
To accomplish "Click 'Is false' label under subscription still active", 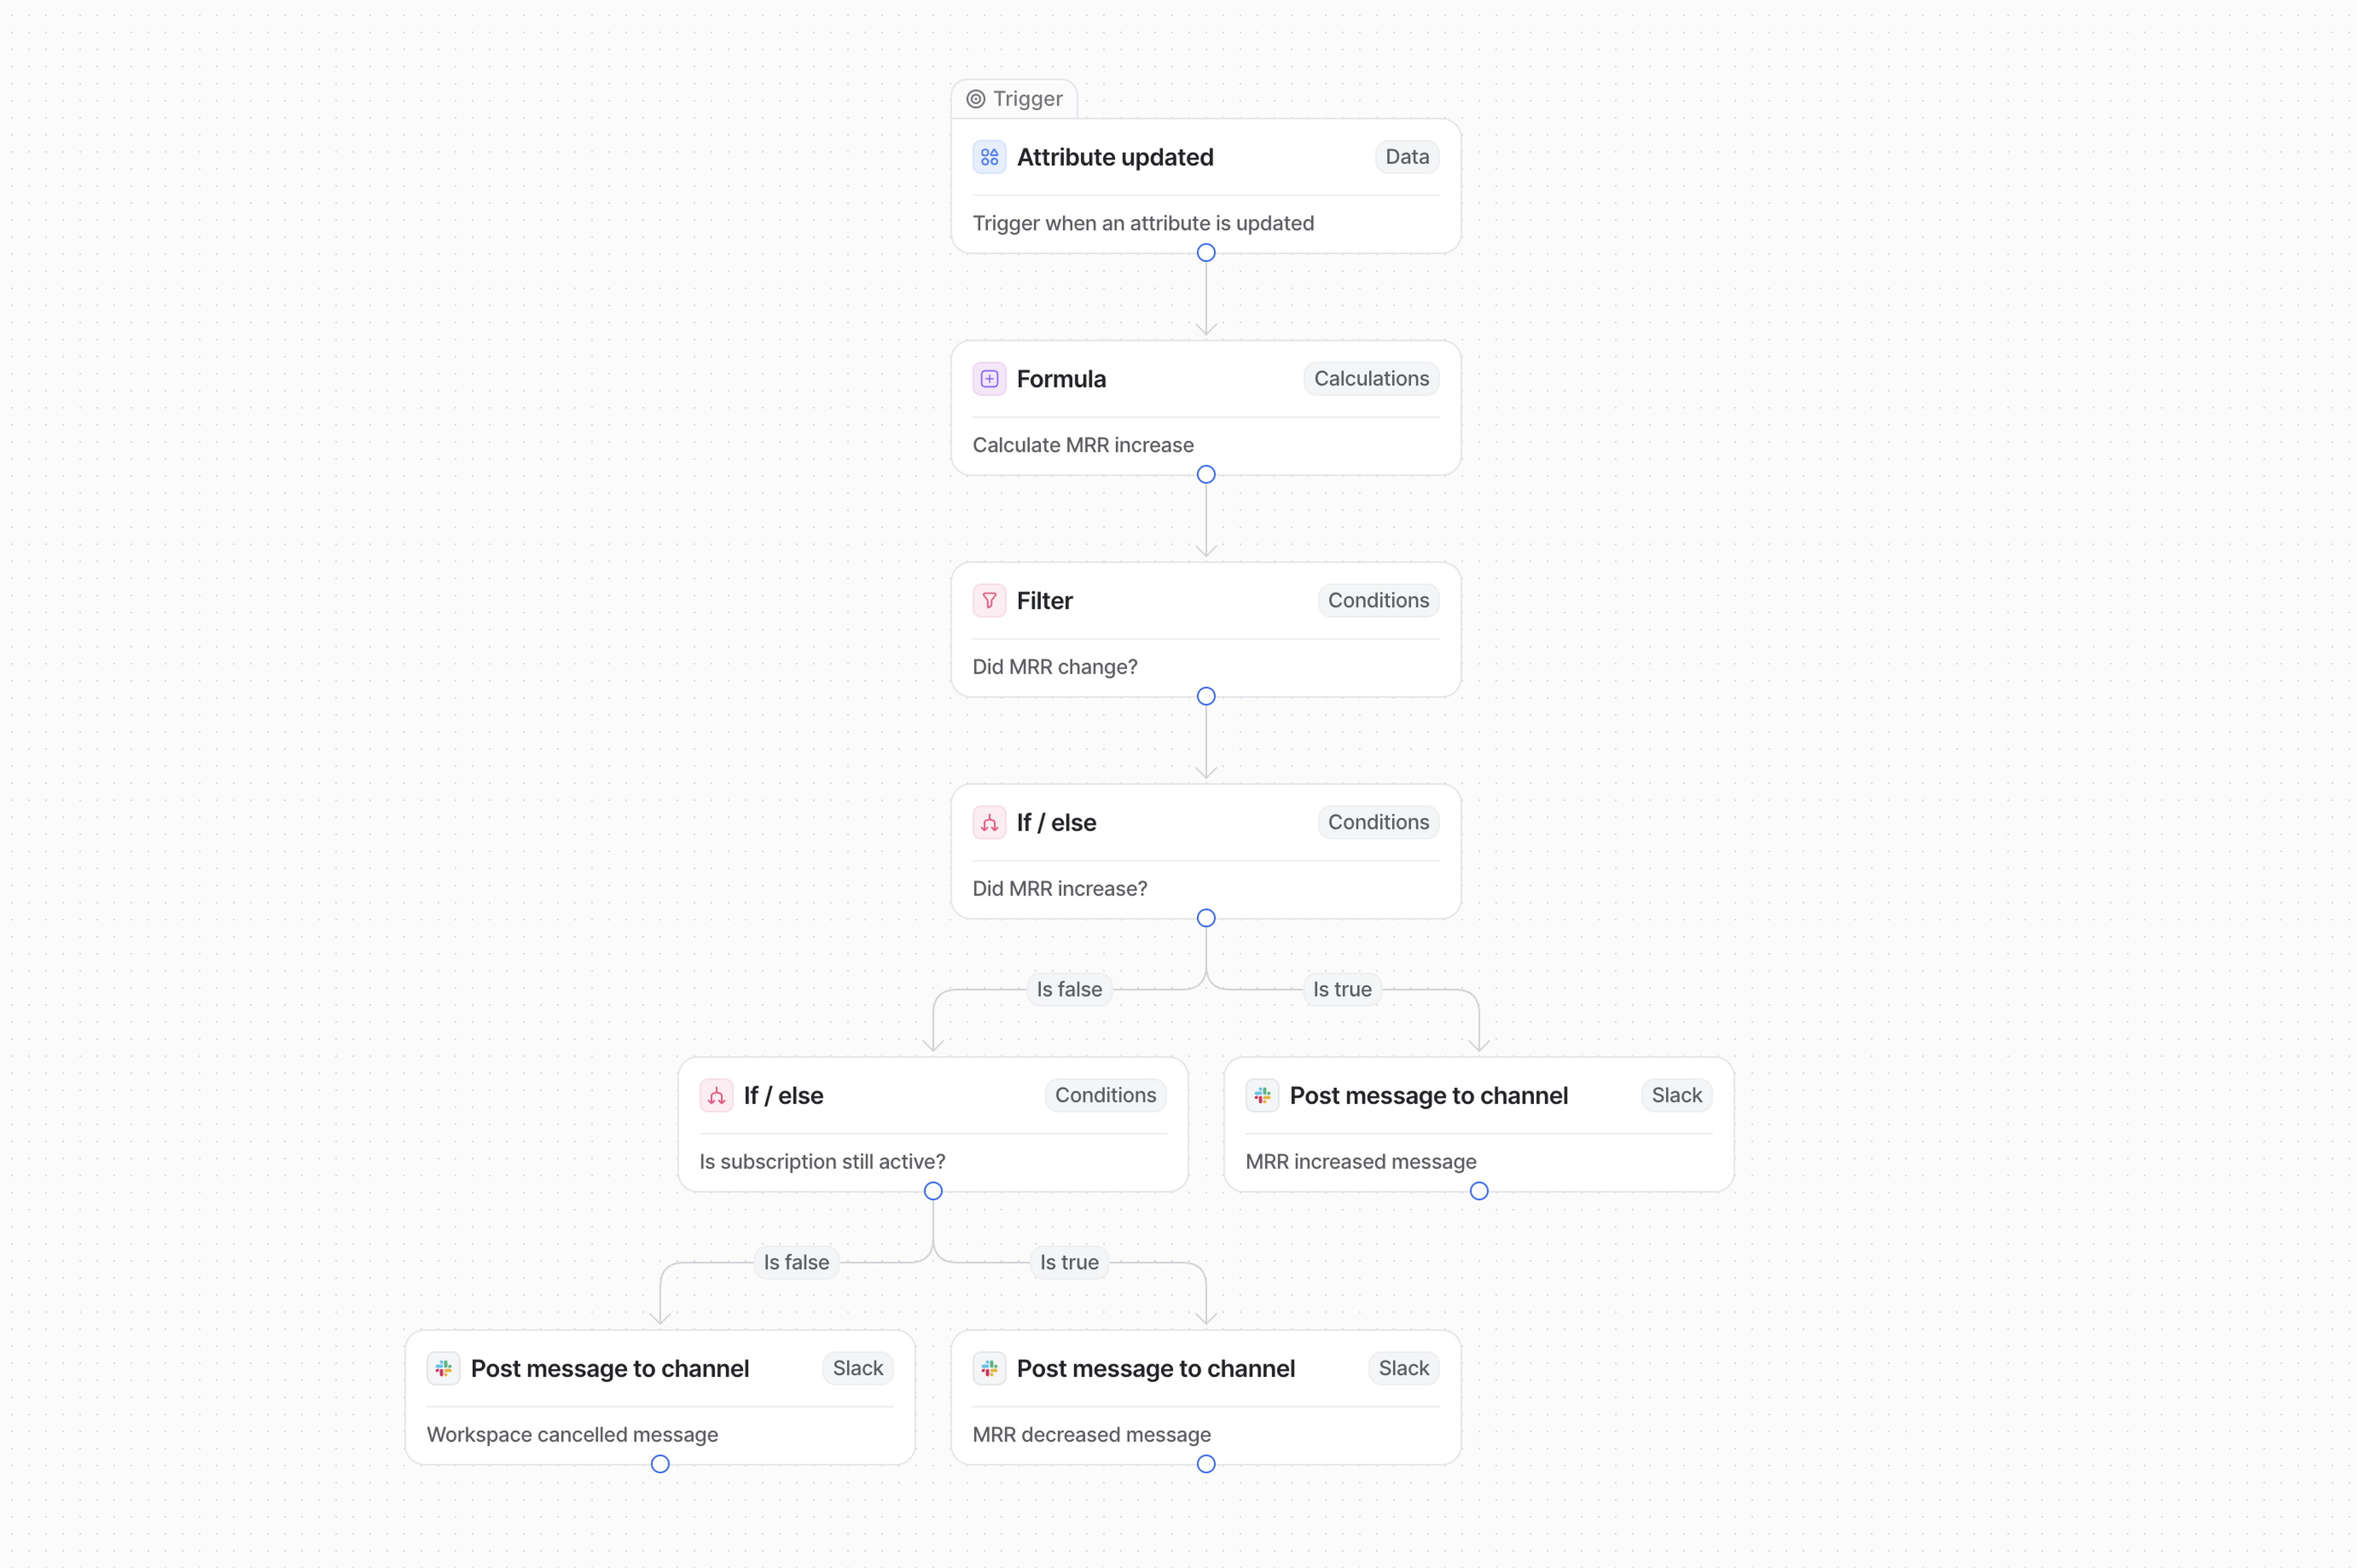I will click(x=796, y=1263).
